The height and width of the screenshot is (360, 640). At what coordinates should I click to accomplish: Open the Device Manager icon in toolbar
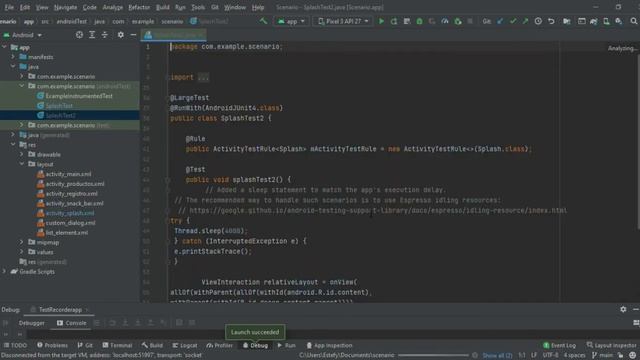(x=607, y=21)
